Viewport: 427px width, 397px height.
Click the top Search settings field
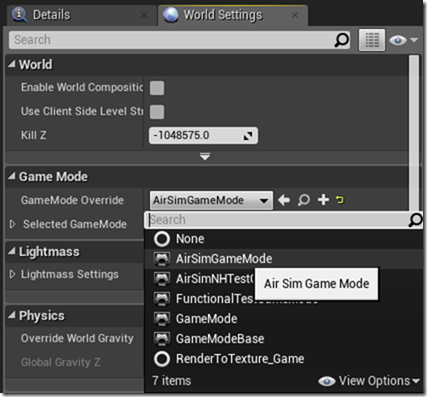pos(179,40)
